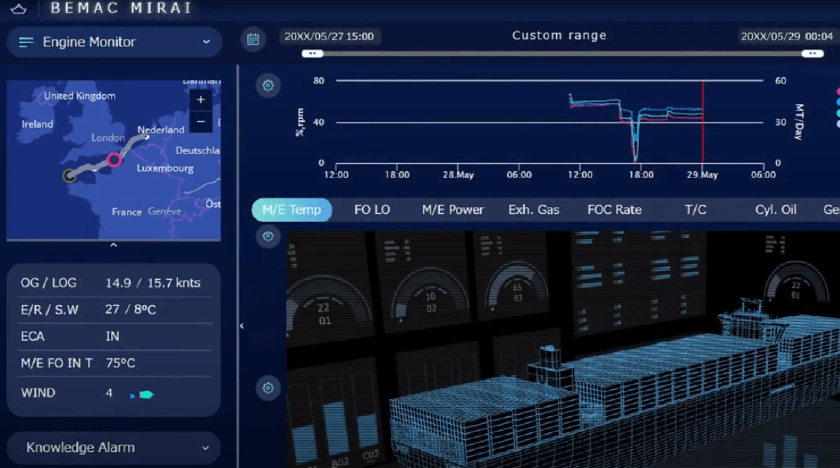
Task: Click the wind direction ship icon
Action: [142, 395]
